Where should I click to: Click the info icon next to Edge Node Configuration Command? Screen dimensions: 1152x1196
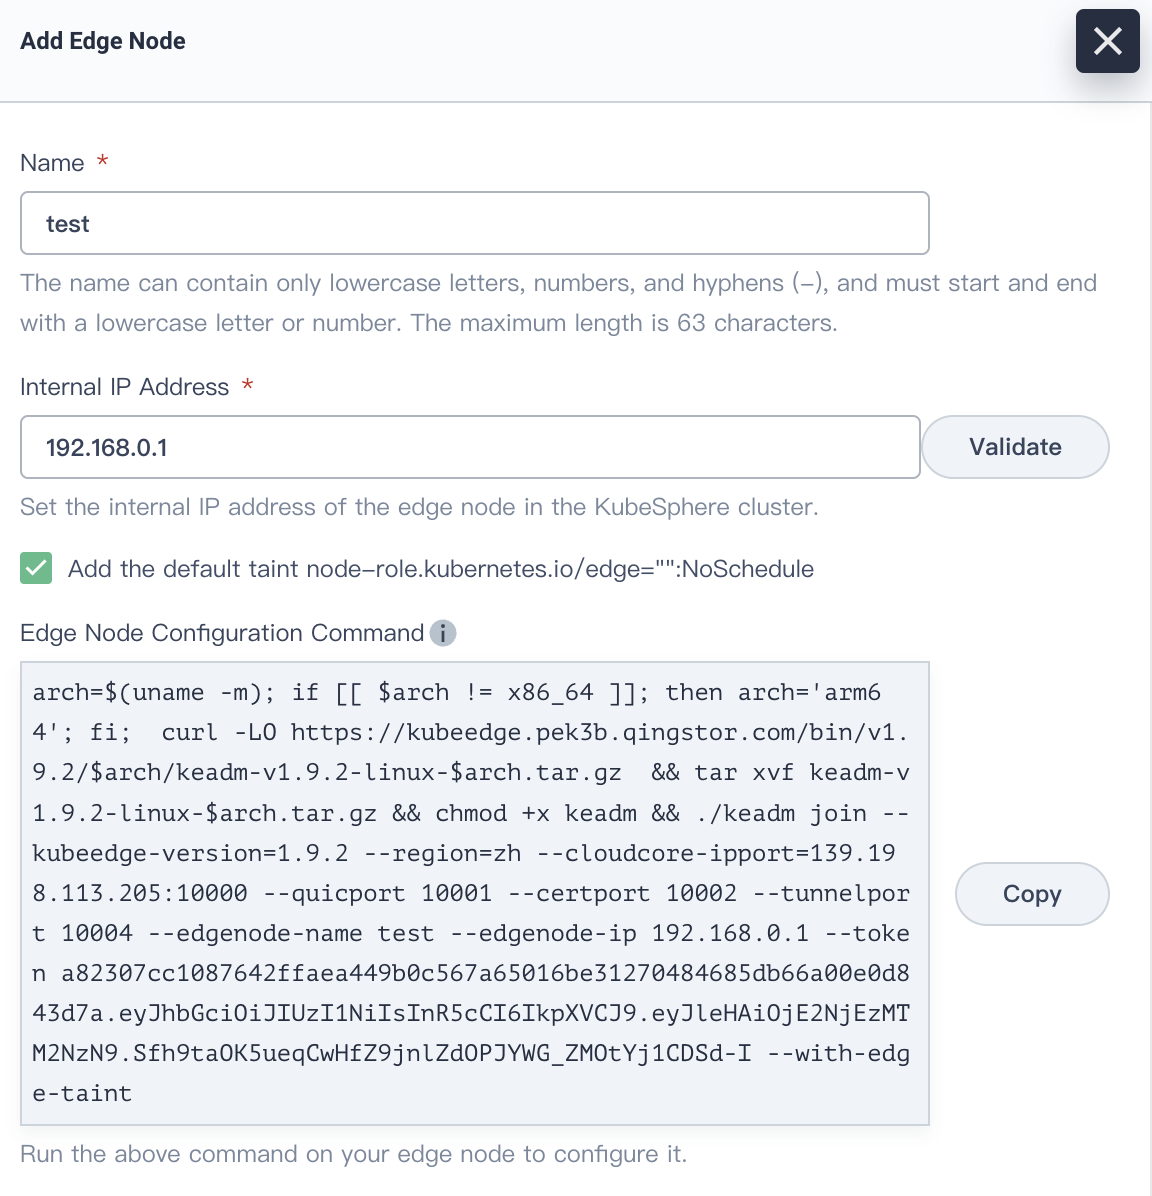(x=443, y=633)
